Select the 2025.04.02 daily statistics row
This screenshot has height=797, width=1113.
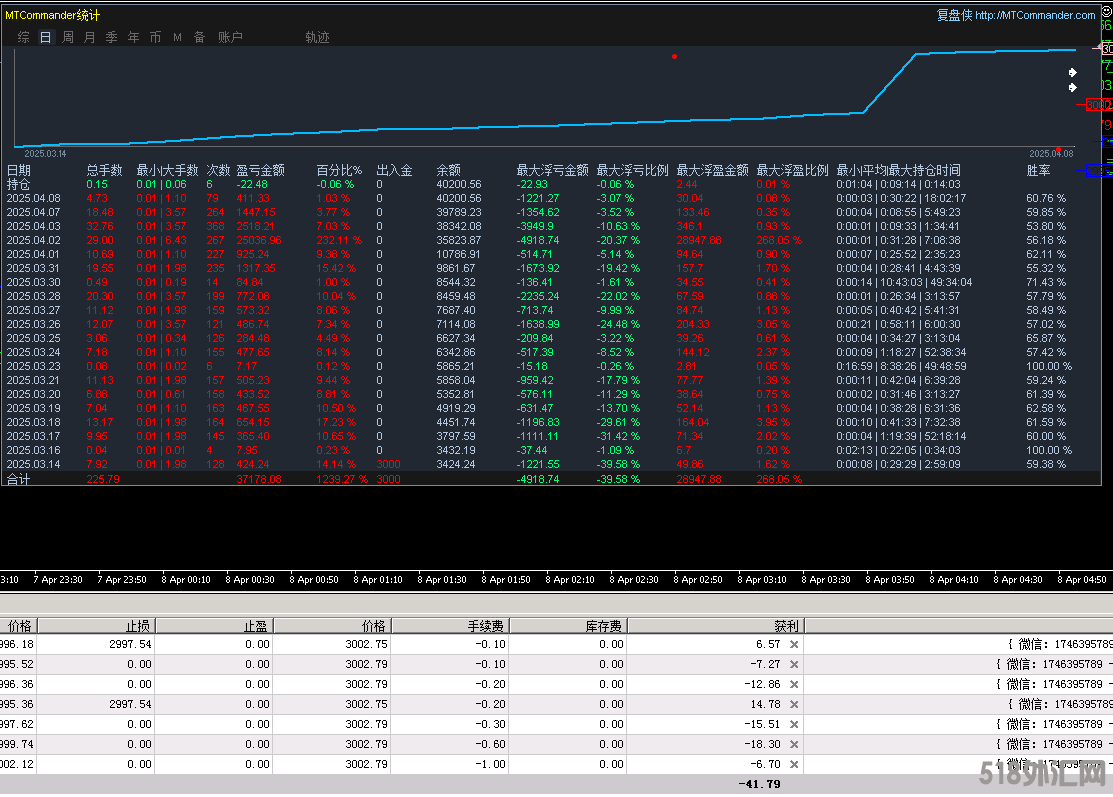[34, 241]
